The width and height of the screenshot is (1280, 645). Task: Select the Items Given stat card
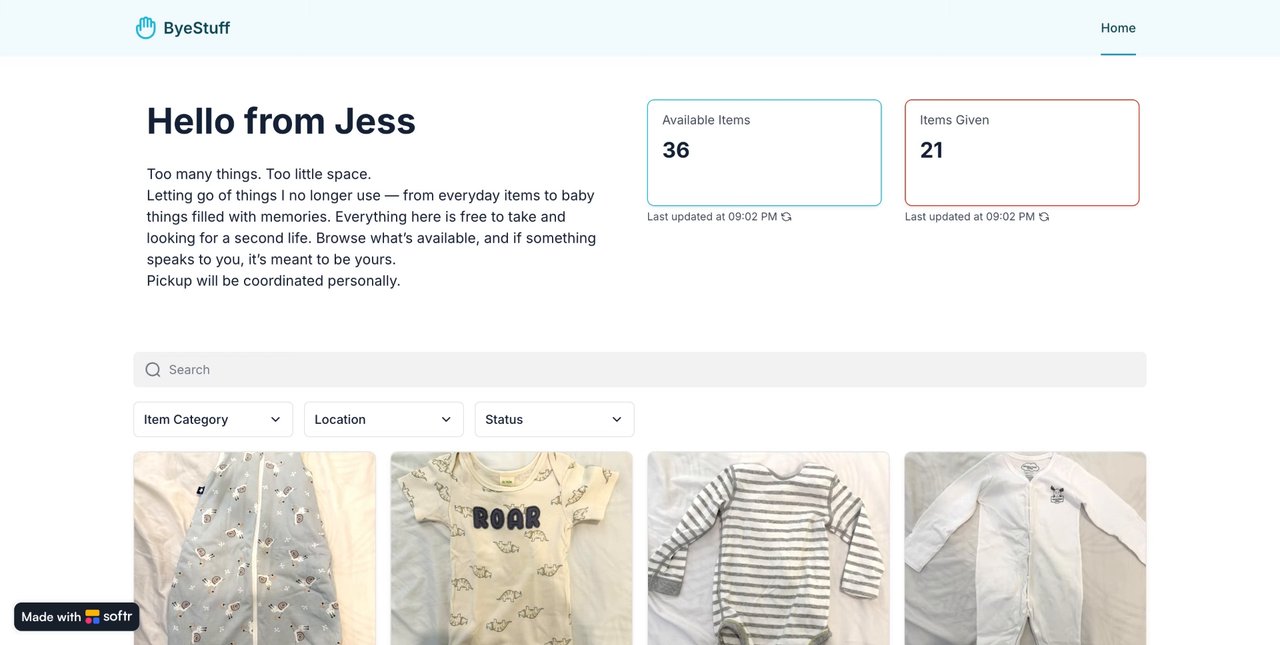[1021, 152]
